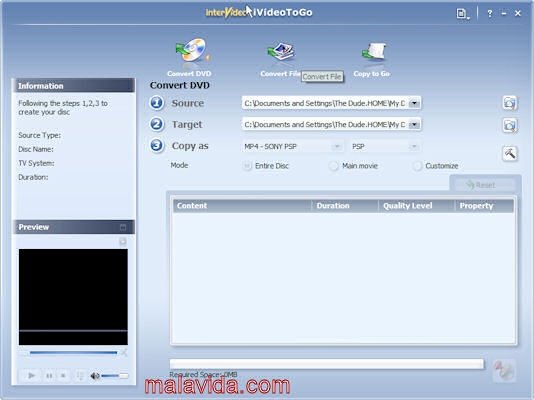Browse for the Target folder
Image resolution: width=534 pixels, height=400 pixels.
(509, 125)
